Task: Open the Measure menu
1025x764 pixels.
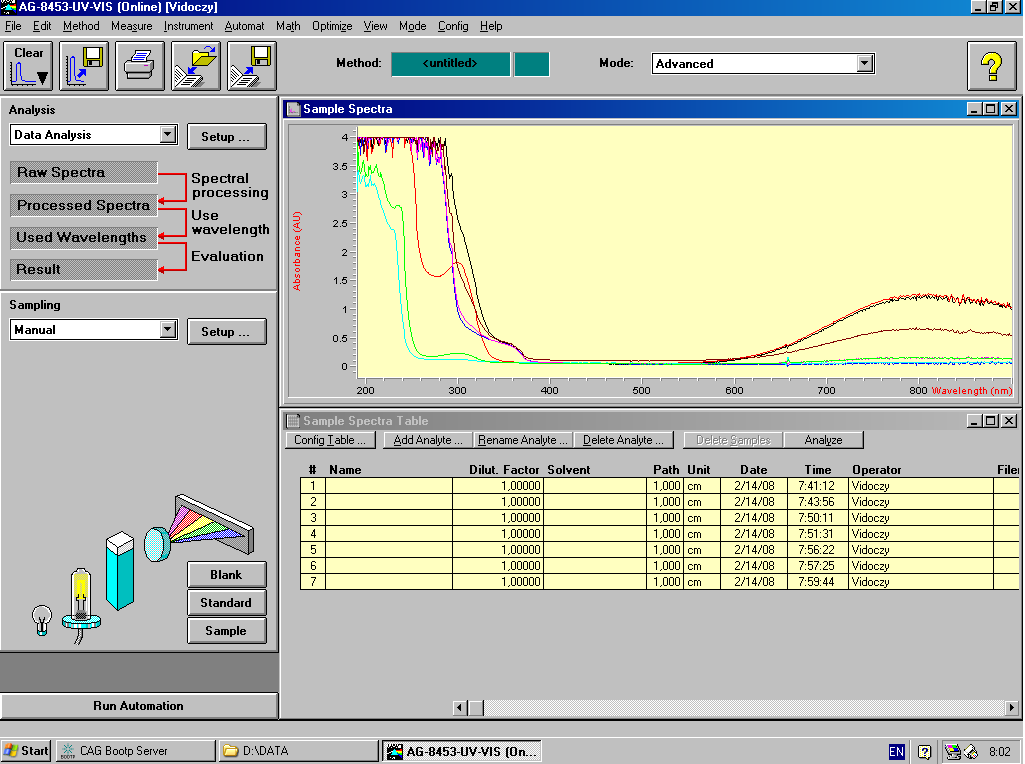Action: [131, 26]
